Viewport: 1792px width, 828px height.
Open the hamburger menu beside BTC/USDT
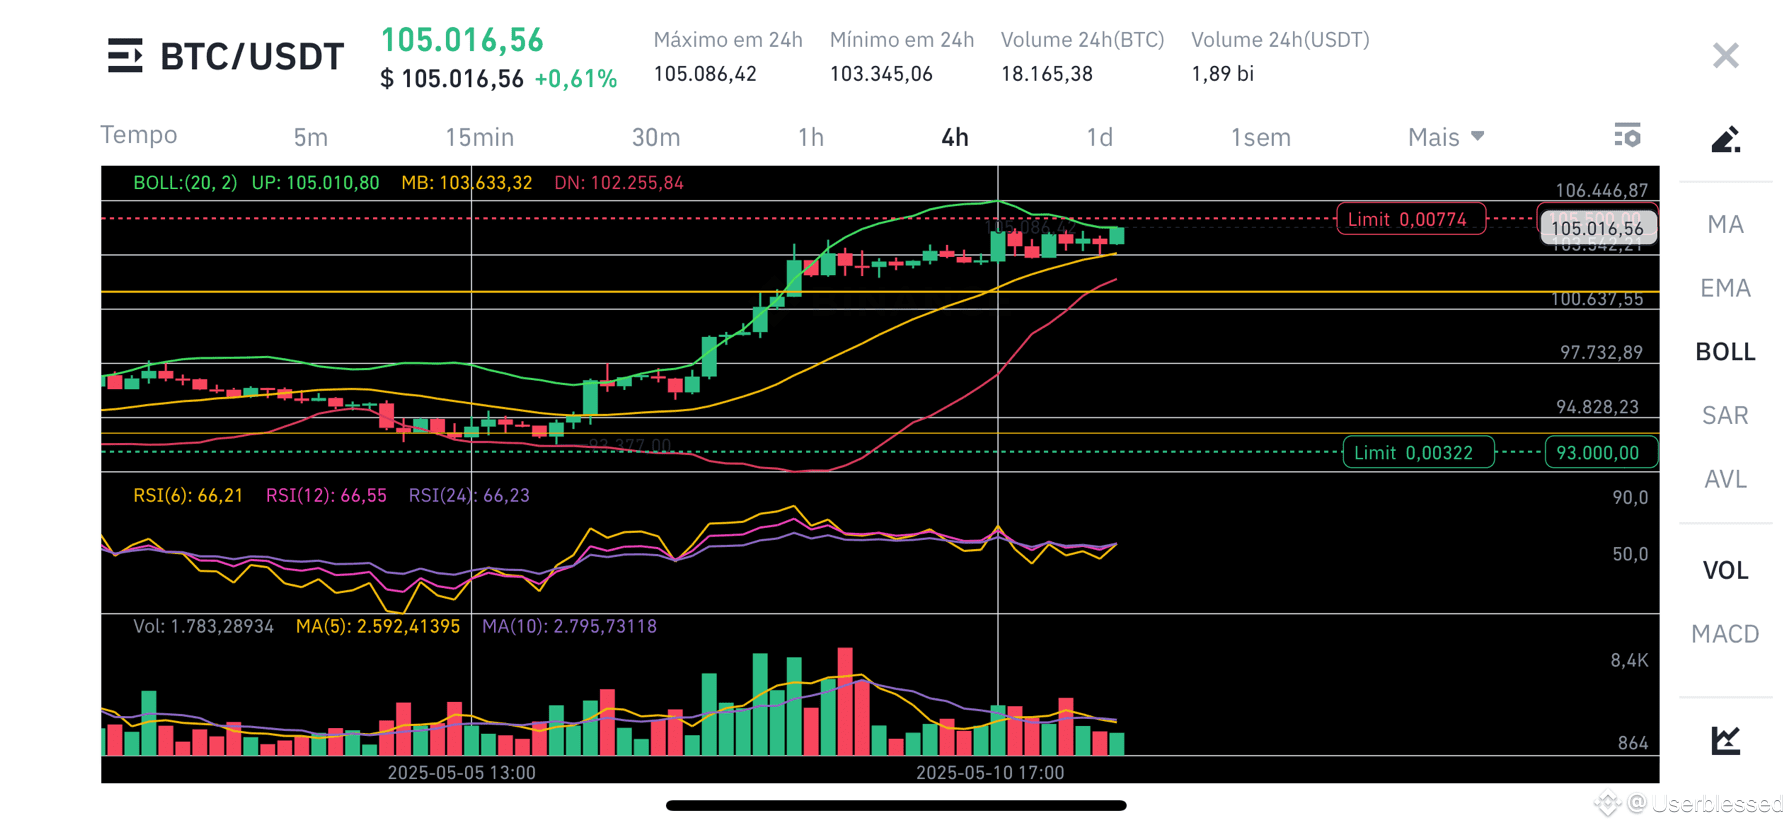125,56
